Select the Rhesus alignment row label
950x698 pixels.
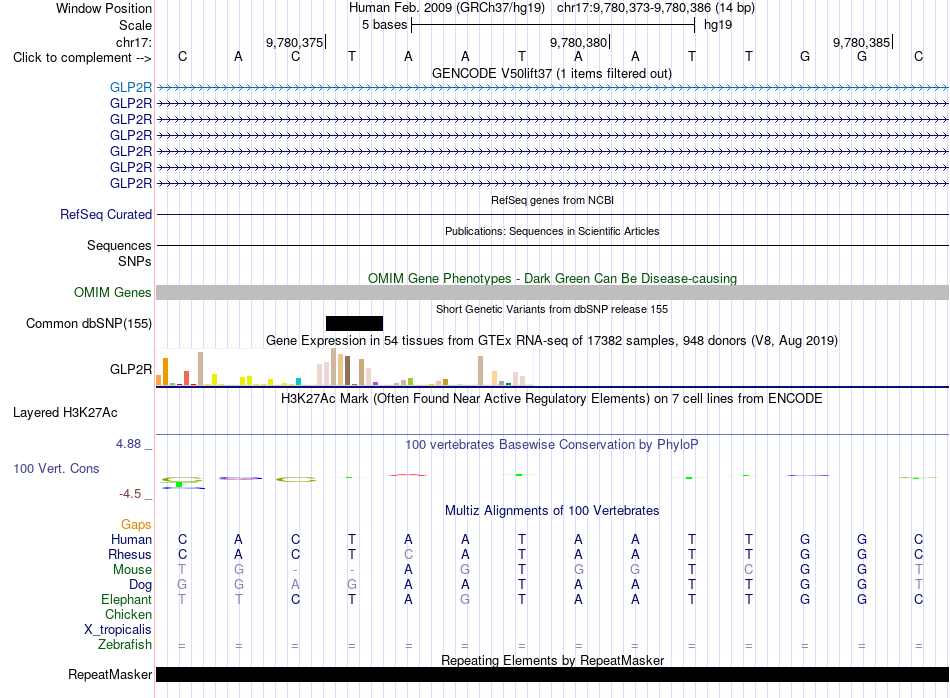tap(130, 555)
